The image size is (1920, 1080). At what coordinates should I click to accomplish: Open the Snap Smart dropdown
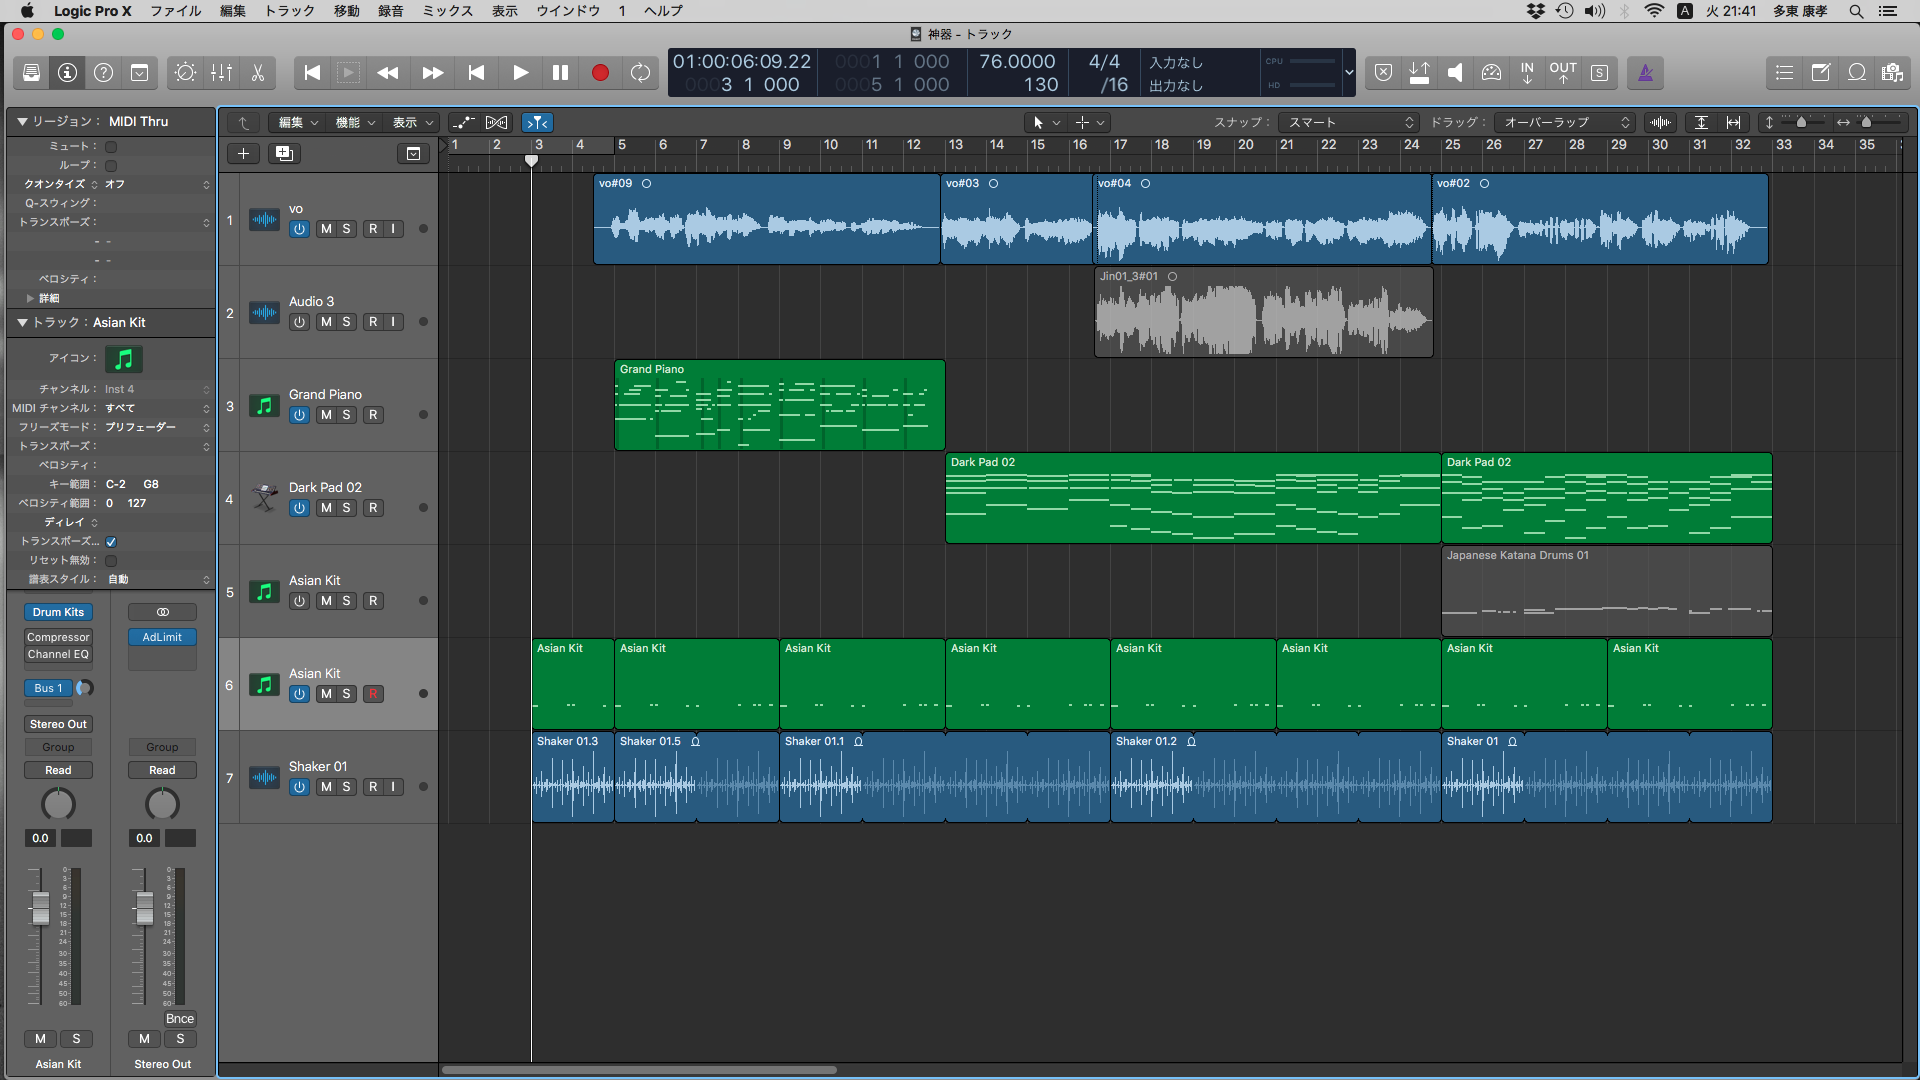point(1351,122)
